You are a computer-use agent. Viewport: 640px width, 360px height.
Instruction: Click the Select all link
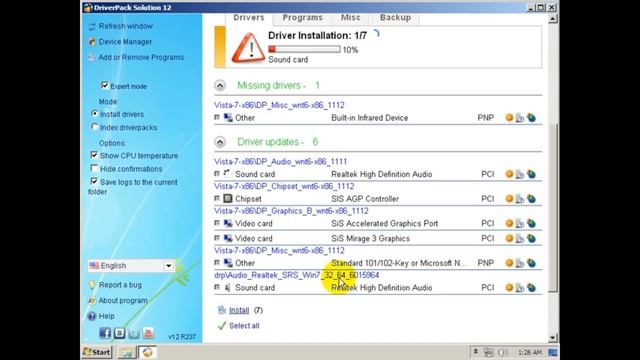point(244,326)
